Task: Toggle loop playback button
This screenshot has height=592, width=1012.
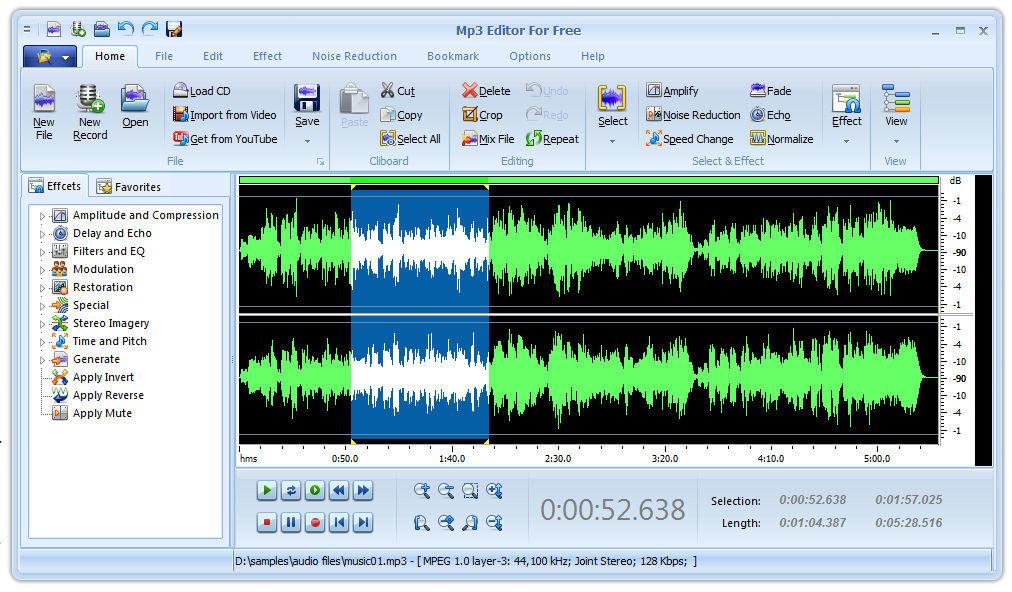Action: point(291,490)
